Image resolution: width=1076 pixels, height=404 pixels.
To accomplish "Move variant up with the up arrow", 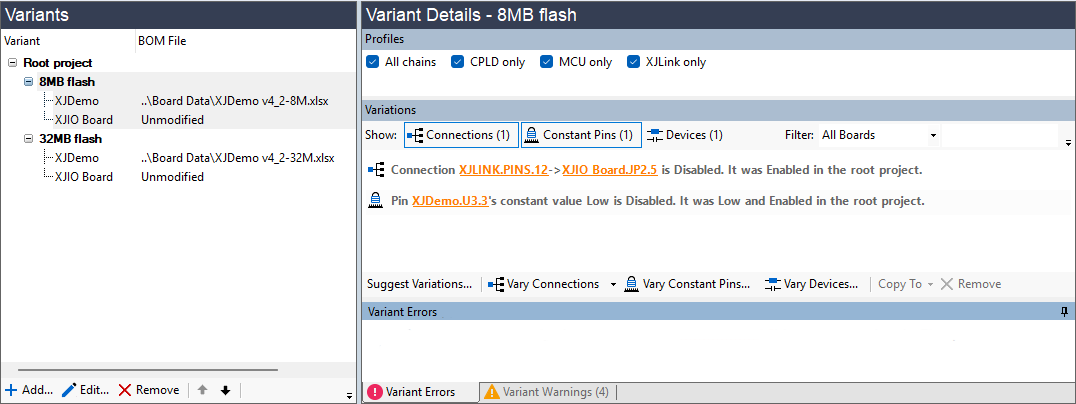I will pos(201,390).
